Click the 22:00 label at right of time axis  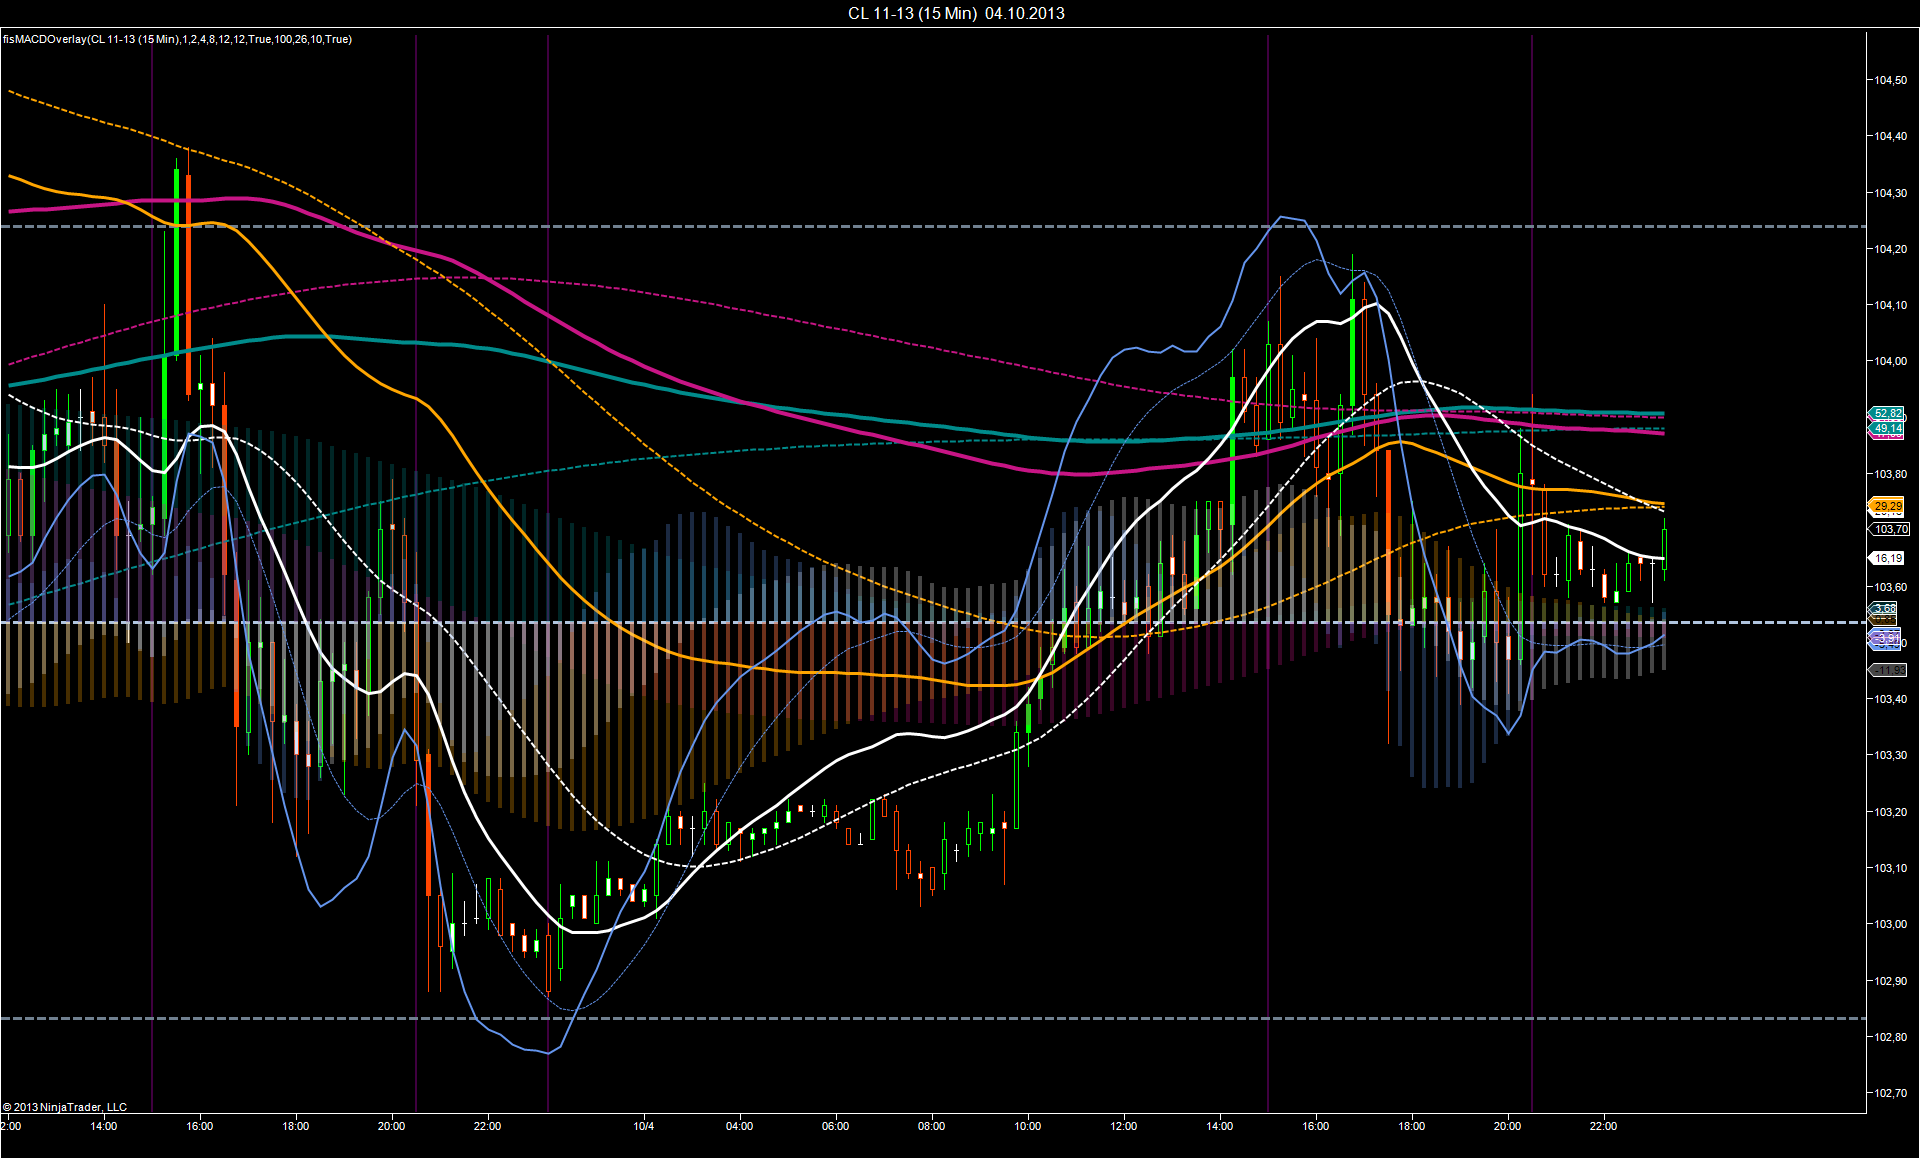click(1603, 1126)
